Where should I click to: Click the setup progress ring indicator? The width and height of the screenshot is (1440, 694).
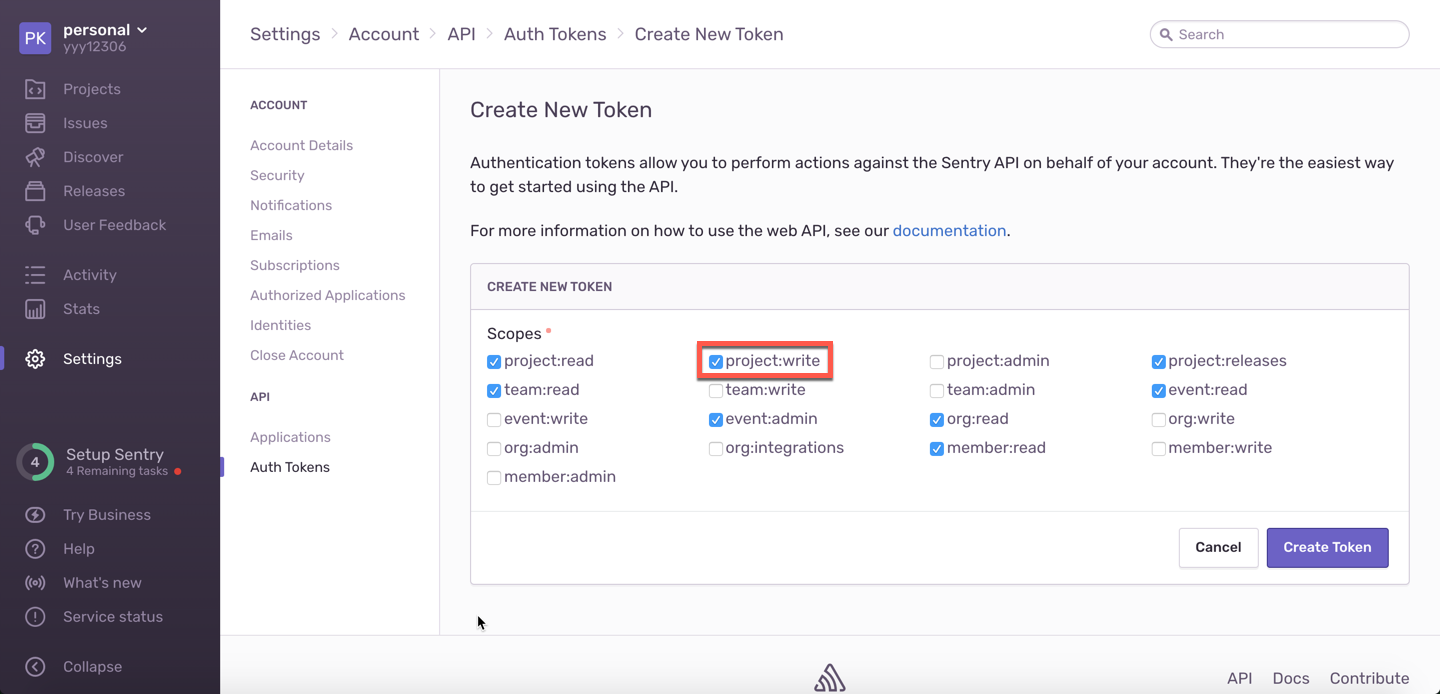(x=35, y=462)
